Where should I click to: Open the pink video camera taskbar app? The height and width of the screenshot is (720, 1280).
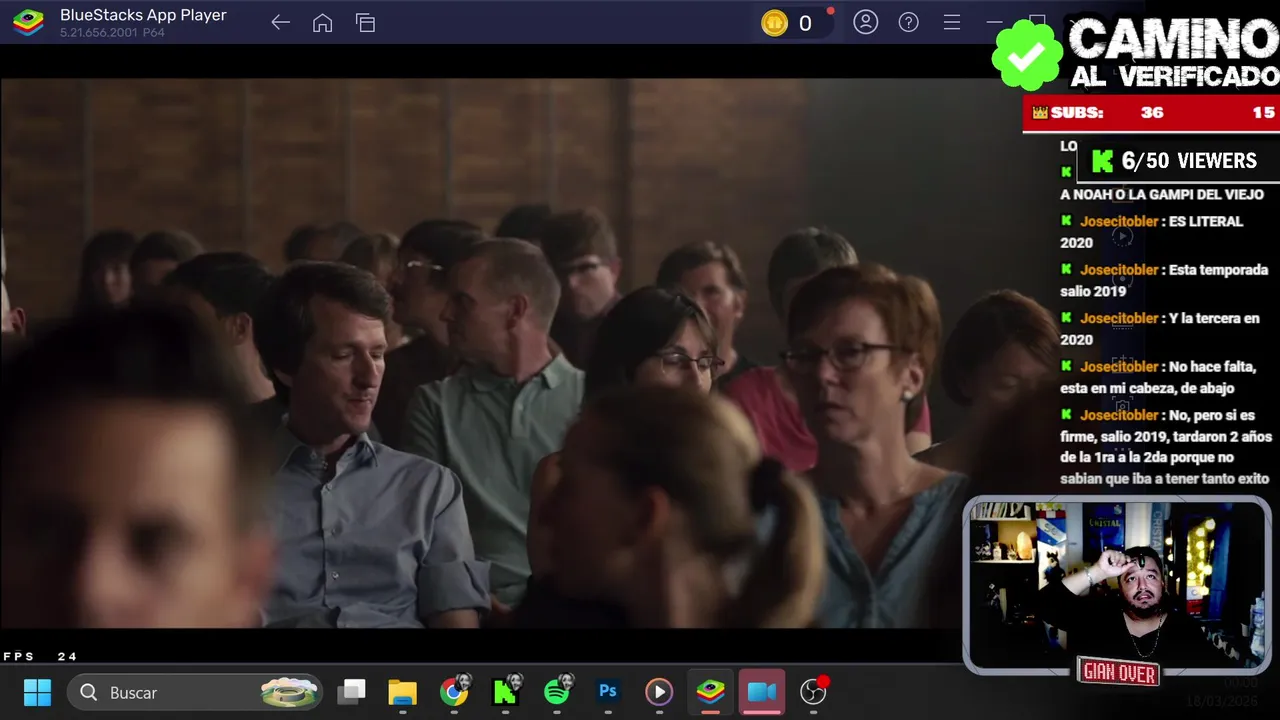click(x=761, y=692)
